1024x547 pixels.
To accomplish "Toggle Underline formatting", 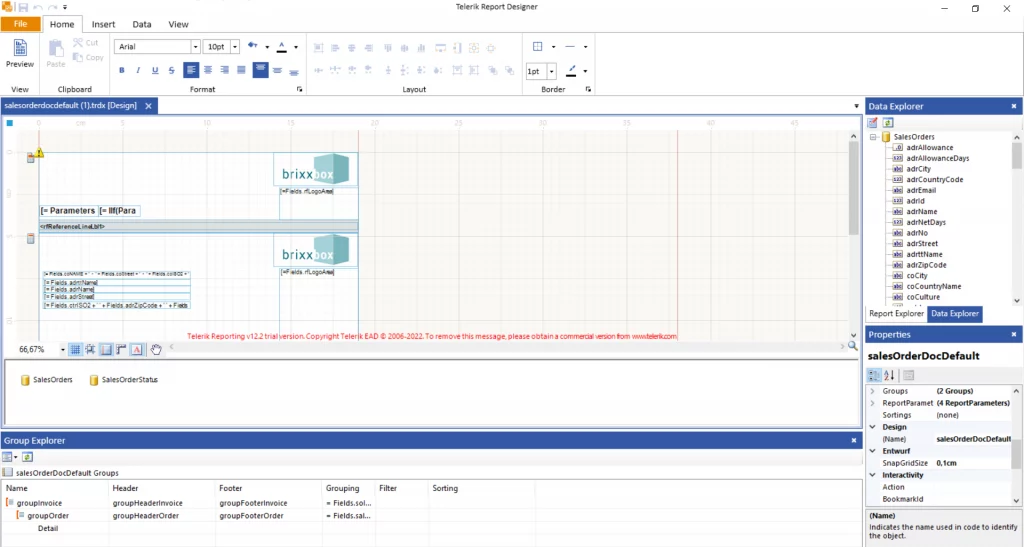I will coord(155,70).
